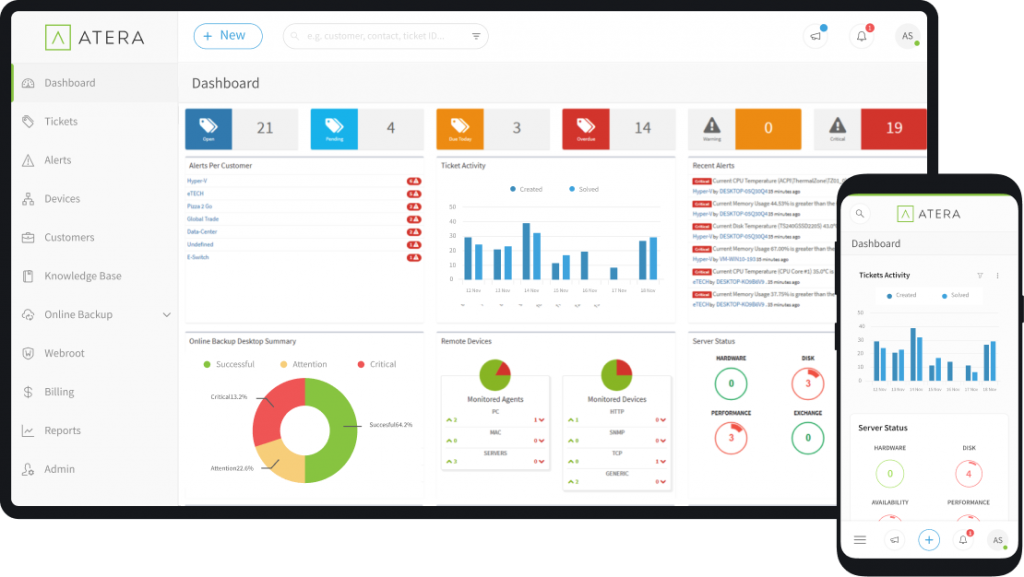The image size is (1024, 577).
Task: Open the Pizza 2 Go customer link
Action: click(x=199, y=206)
